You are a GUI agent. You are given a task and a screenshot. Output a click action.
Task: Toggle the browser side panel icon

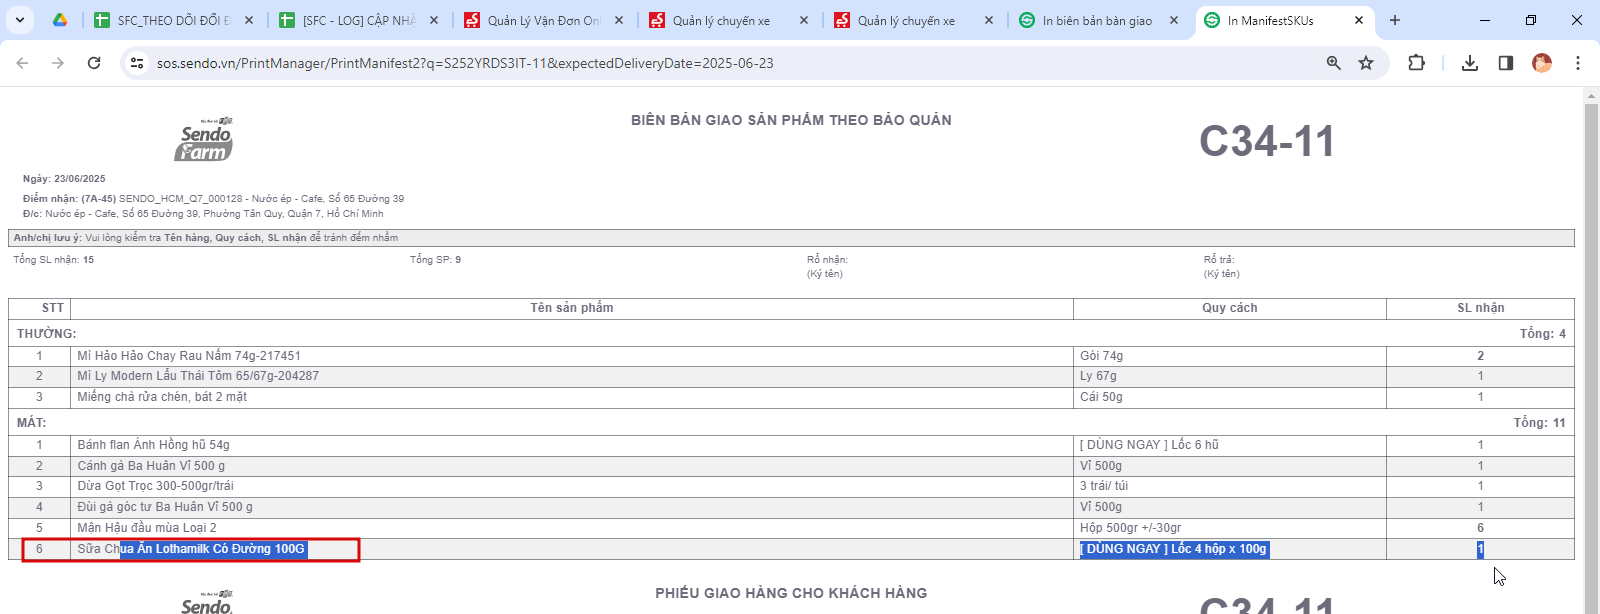(x=1506, y=63)
